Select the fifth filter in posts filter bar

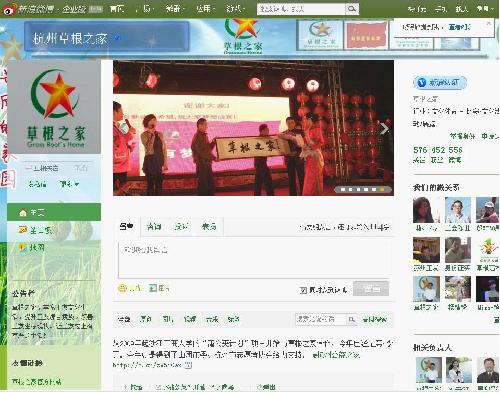coord(212,319)
